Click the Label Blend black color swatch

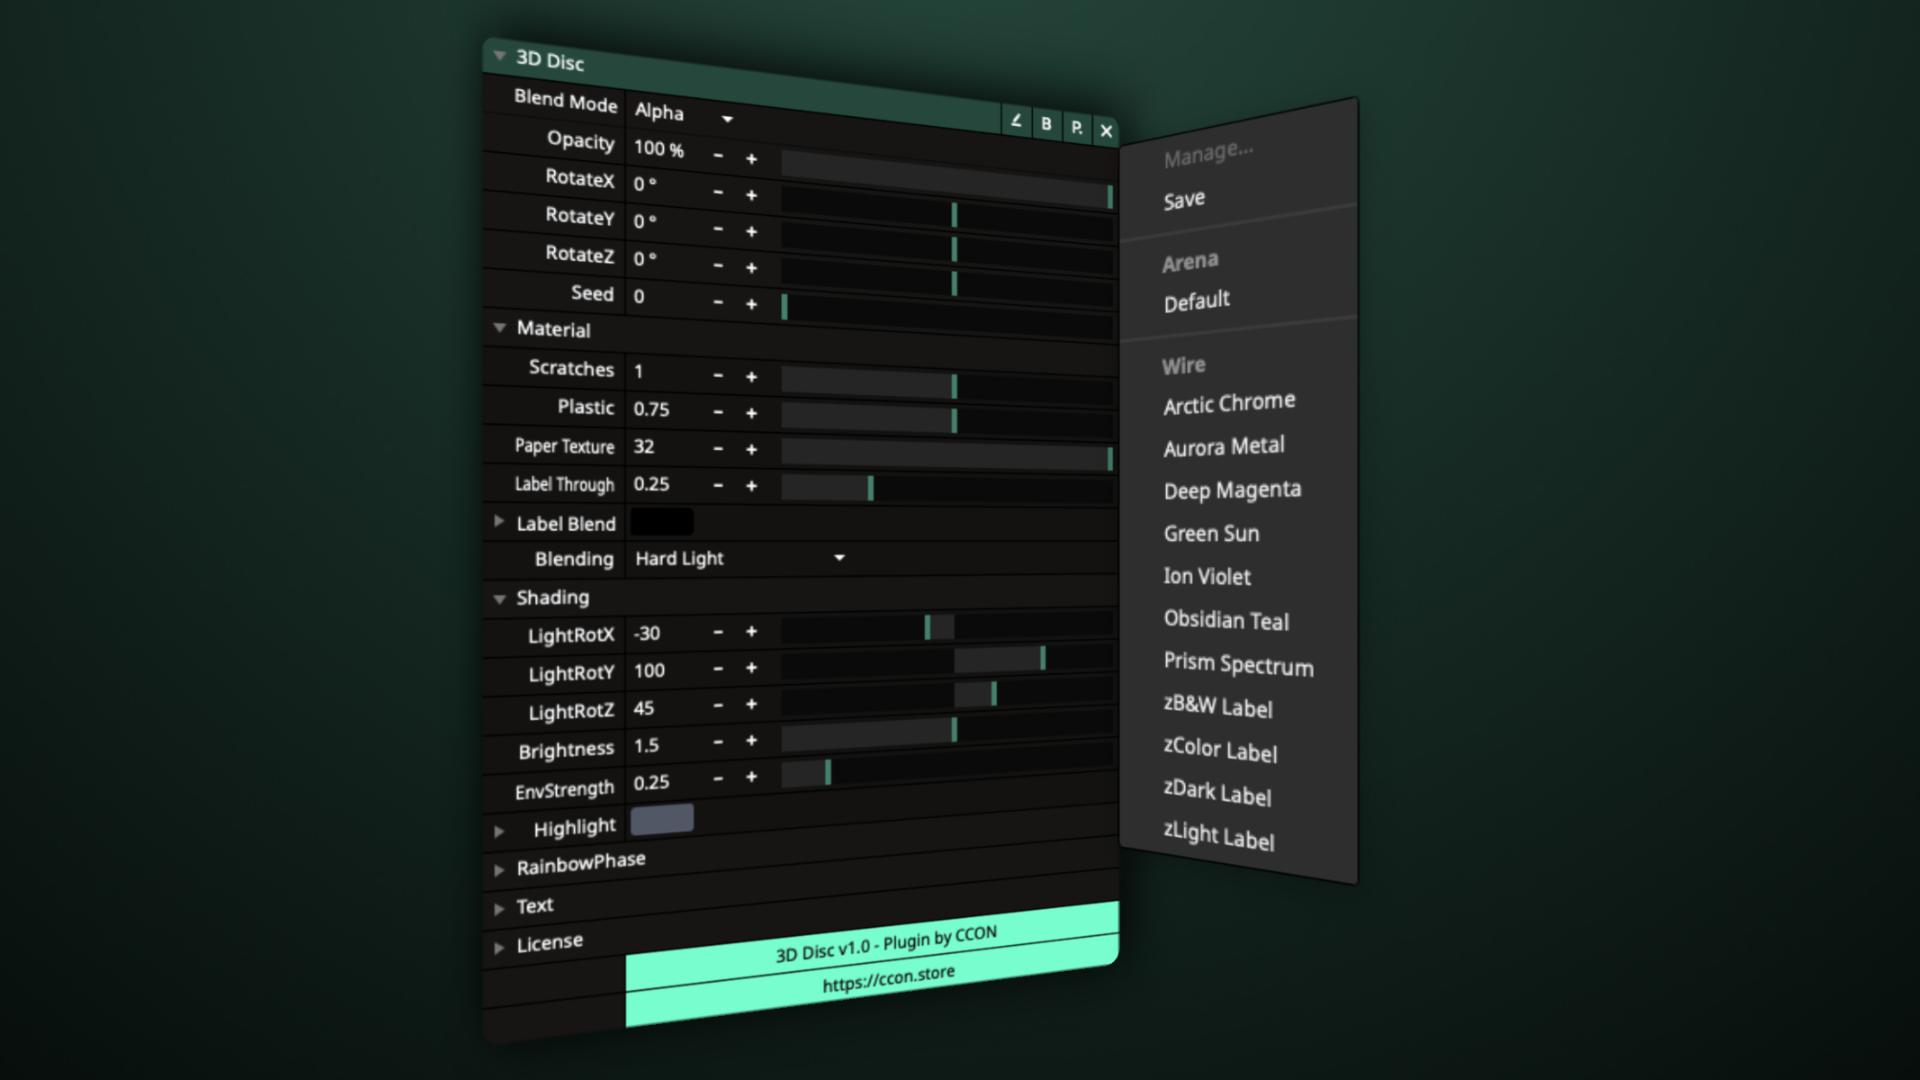pyautogui.click(x=661, y=521)
